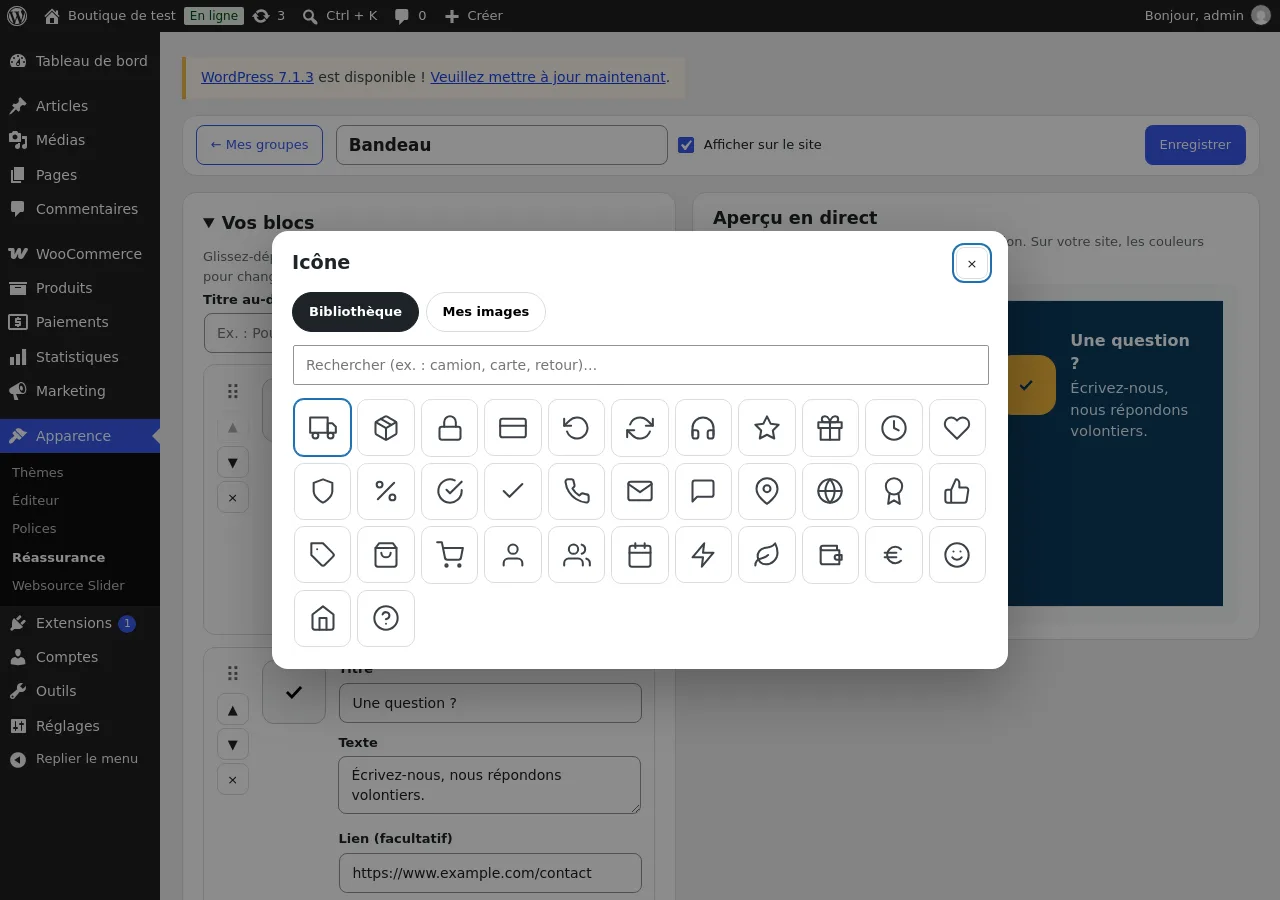Switch to the Mes images tab
The image size is (1280, 900).
pos(486,312)
